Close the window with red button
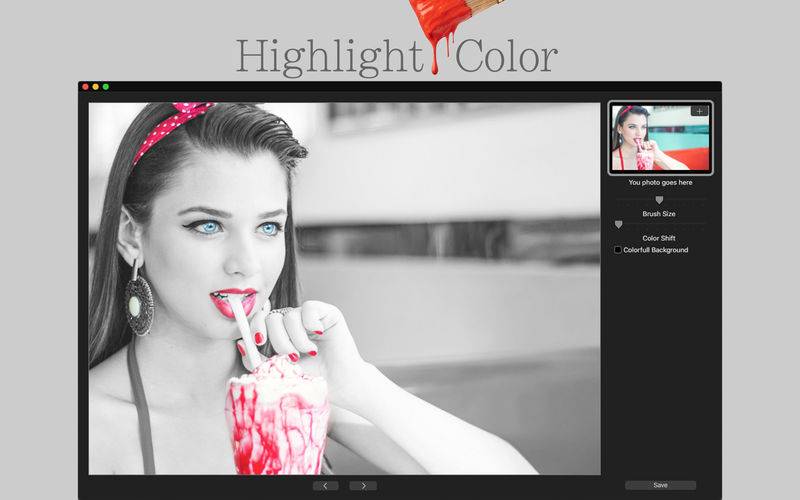Viewport: 800px width, 500px height. [86, 87]
